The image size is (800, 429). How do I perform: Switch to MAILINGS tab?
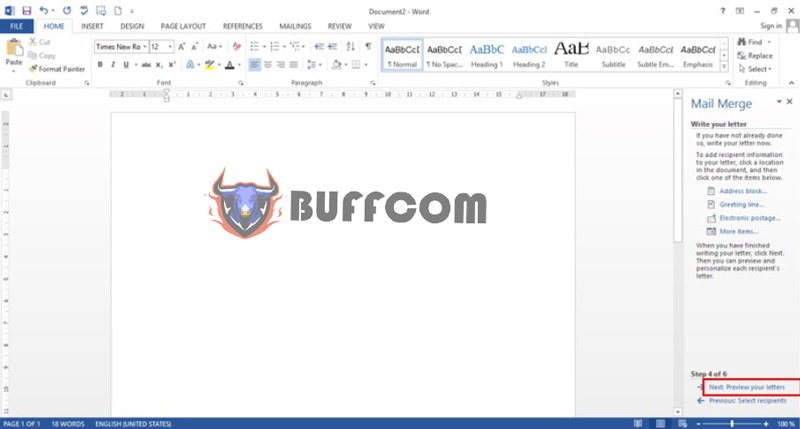(x=295, y=26)
